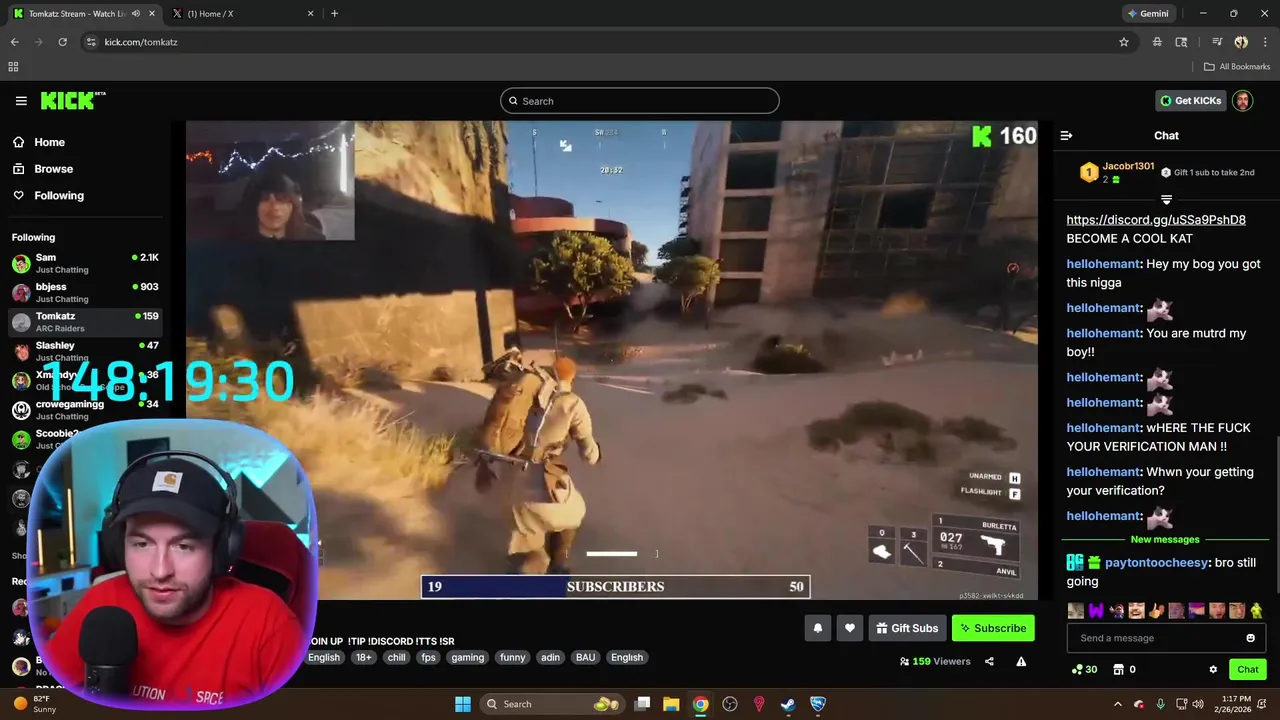Go back to the previous page

(14, 42)
